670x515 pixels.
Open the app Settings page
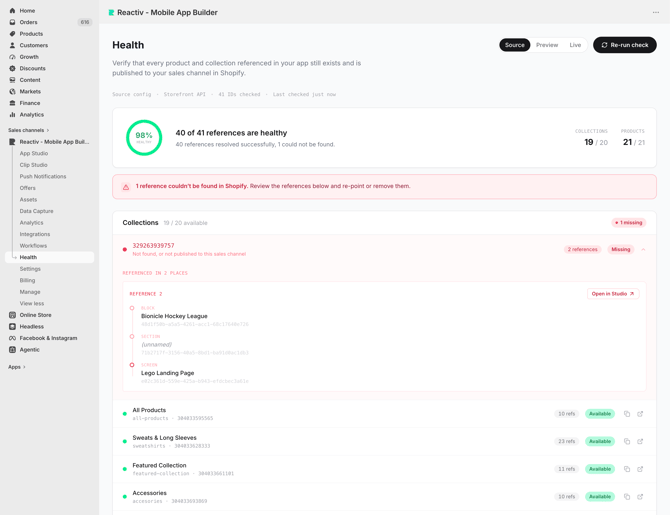click(x=30, y=269)
